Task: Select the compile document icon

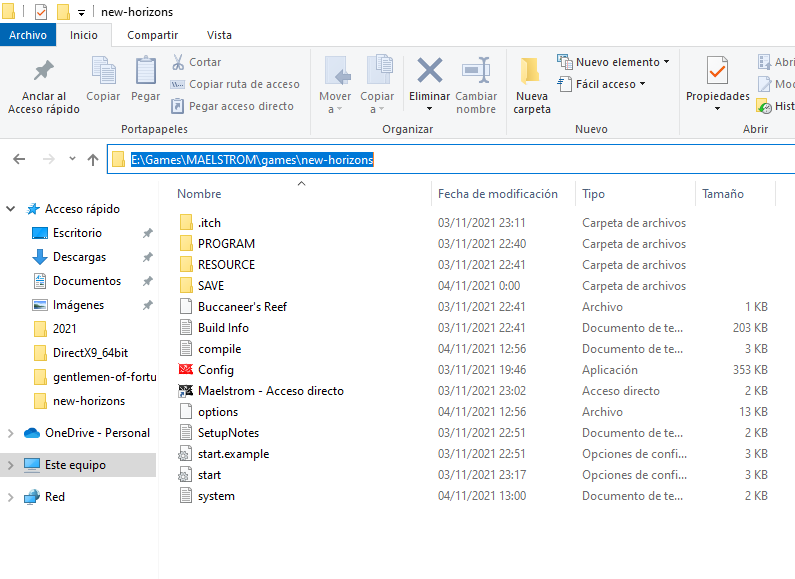Action: [186, 348]
